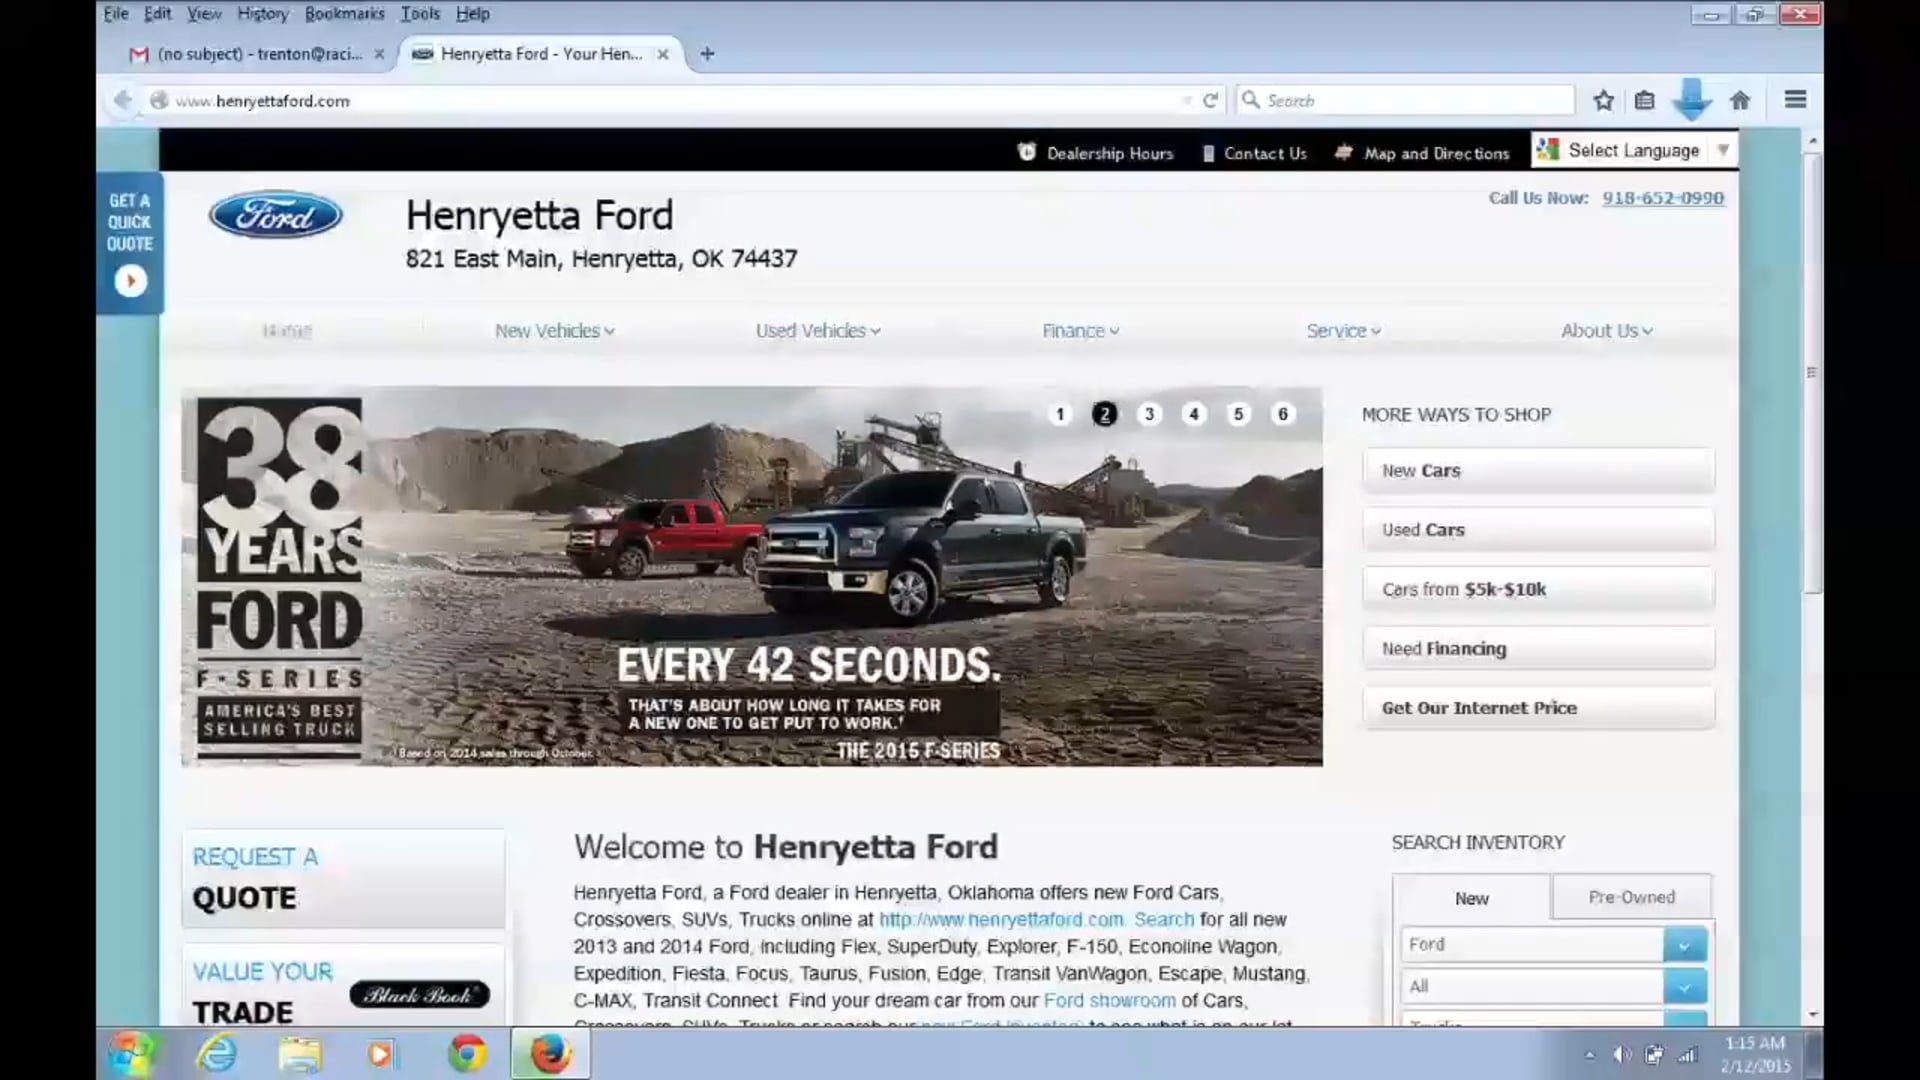The width and height of the screenshot is (1920, 1080).
Task: Open the bookmarks list icon
Action: tap(1645, 100)
